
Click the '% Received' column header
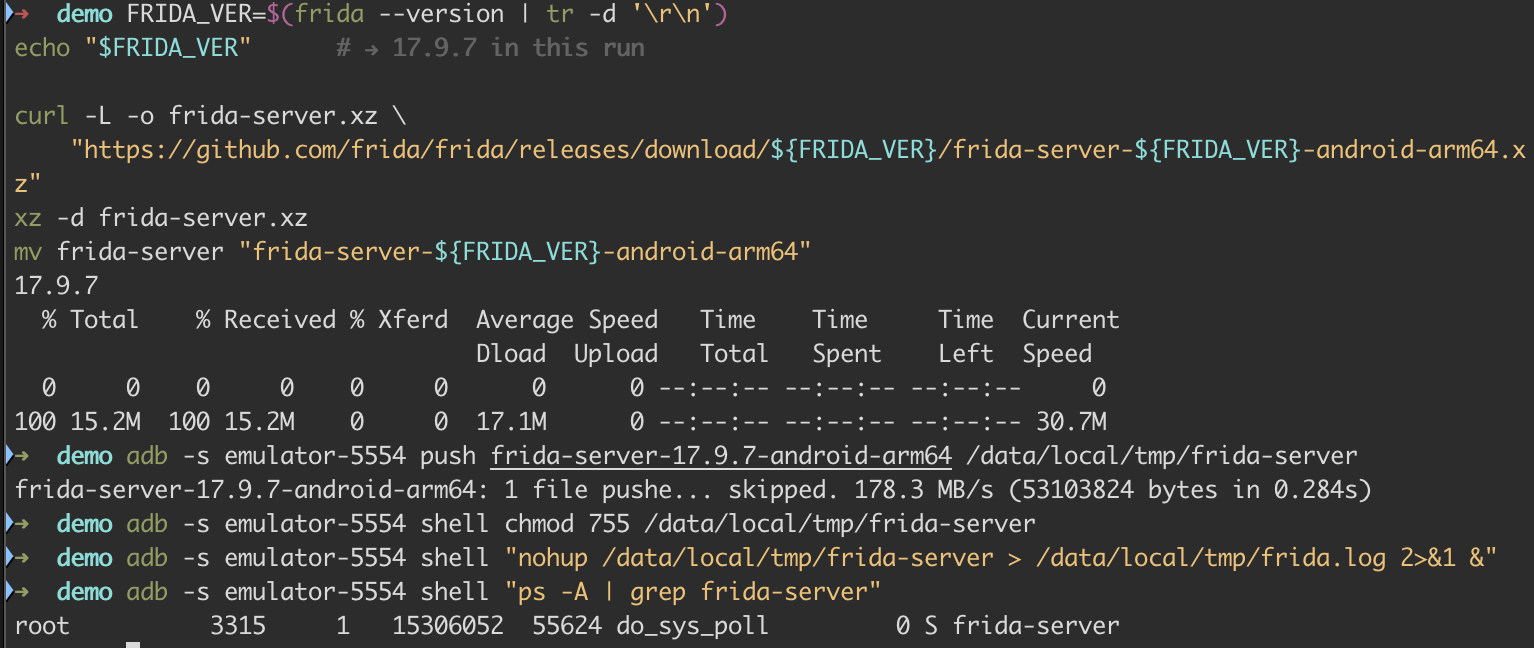266,320
